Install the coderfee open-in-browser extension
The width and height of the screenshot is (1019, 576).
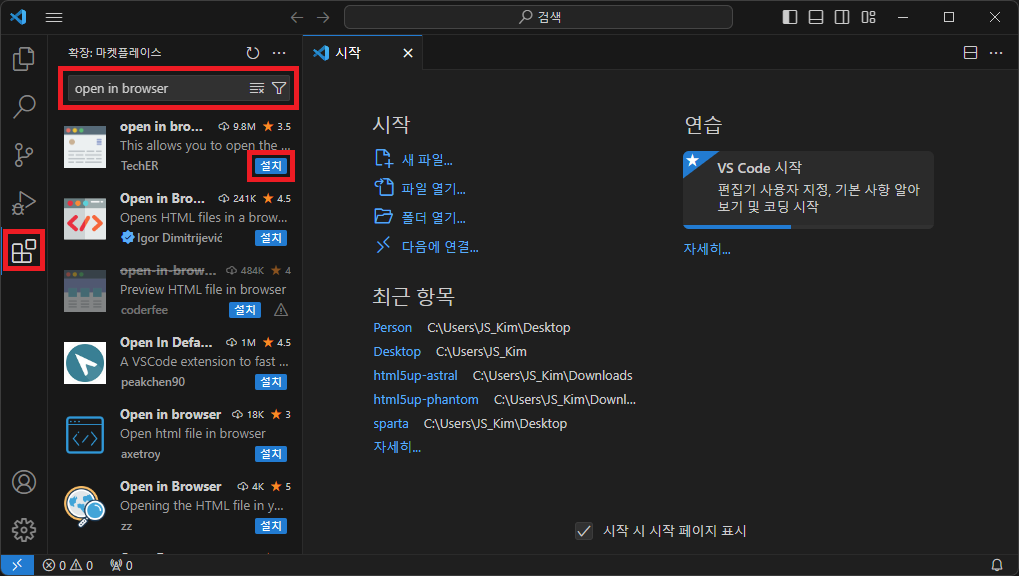[245, 310]
